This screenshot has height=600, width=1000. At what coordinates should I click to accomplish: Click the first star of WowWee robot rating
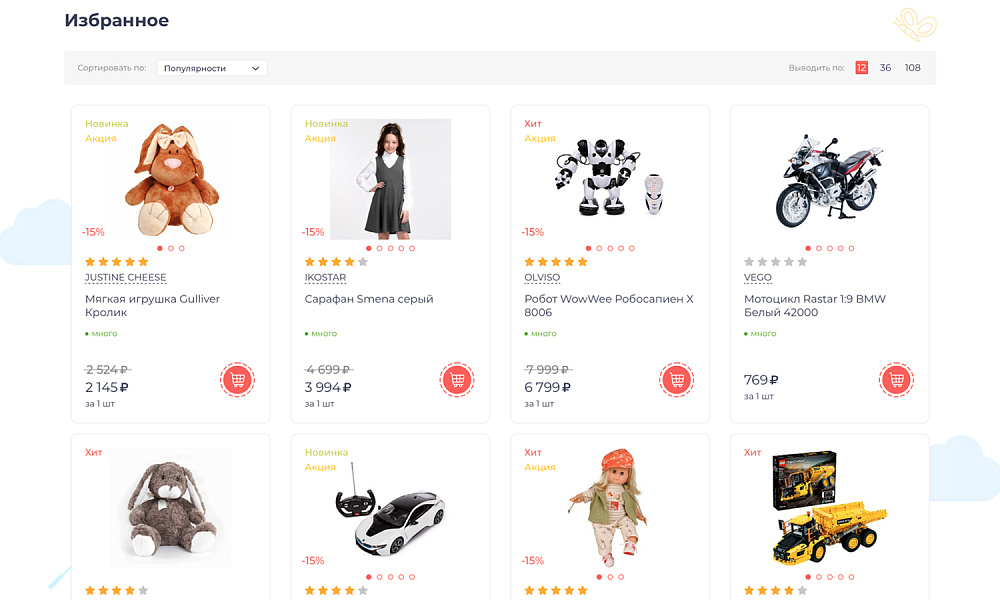coord(530,262)
